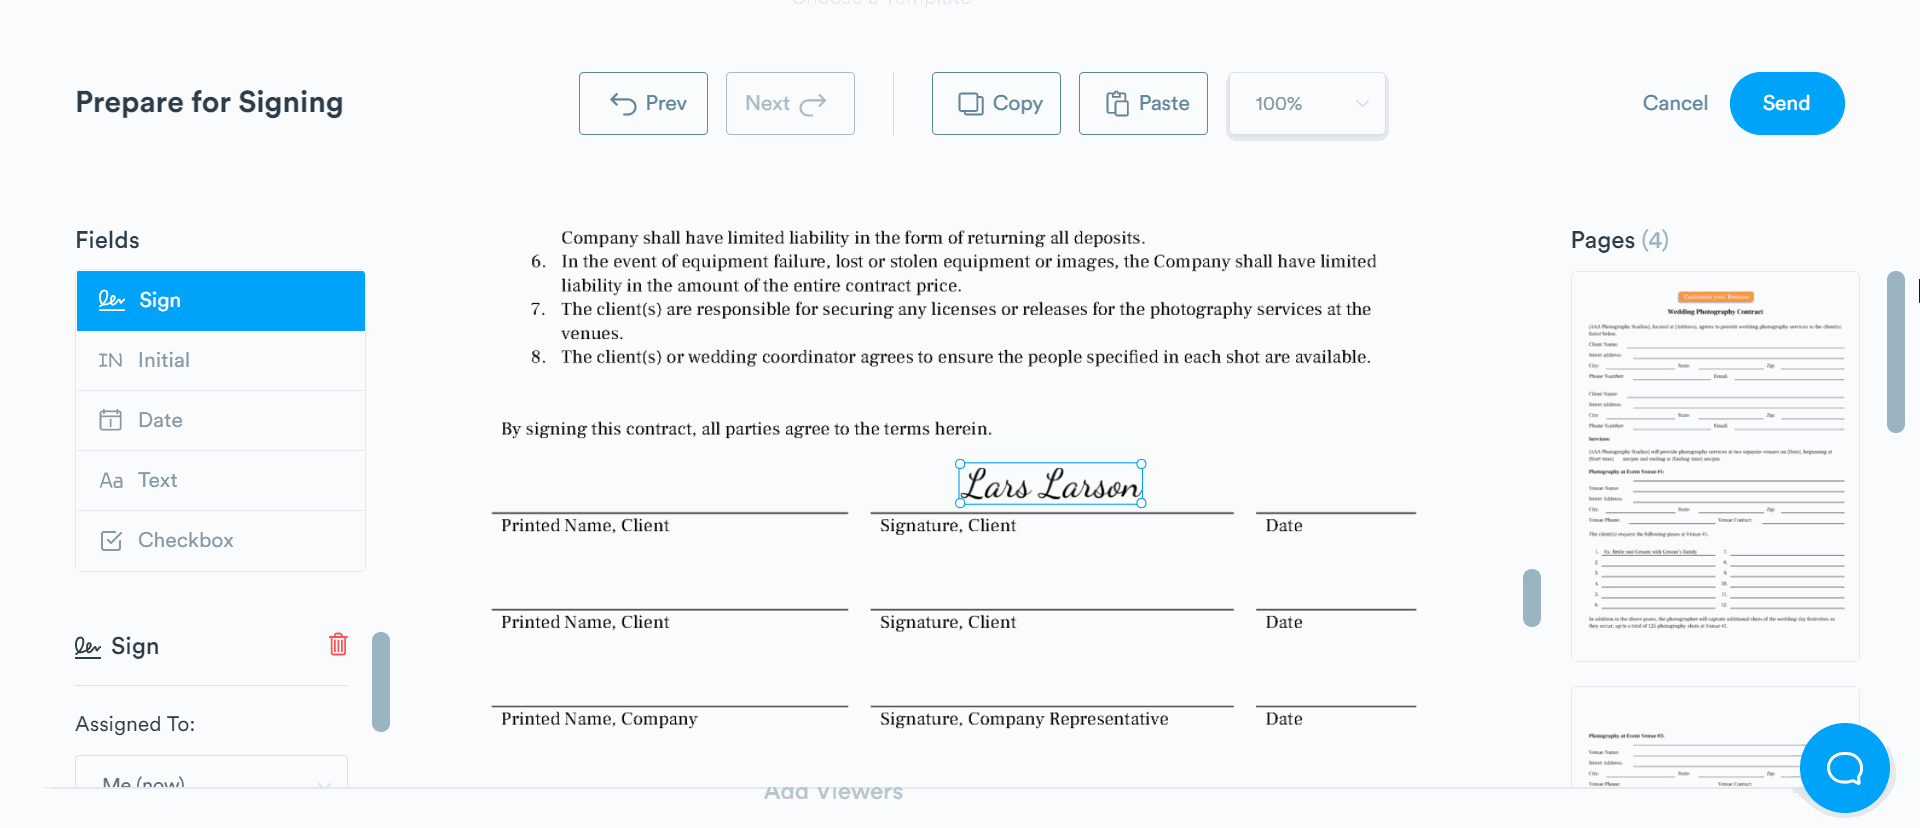Click the calendar icon beside Date
Screen dimensions: 1920x828
pos(111,420)
